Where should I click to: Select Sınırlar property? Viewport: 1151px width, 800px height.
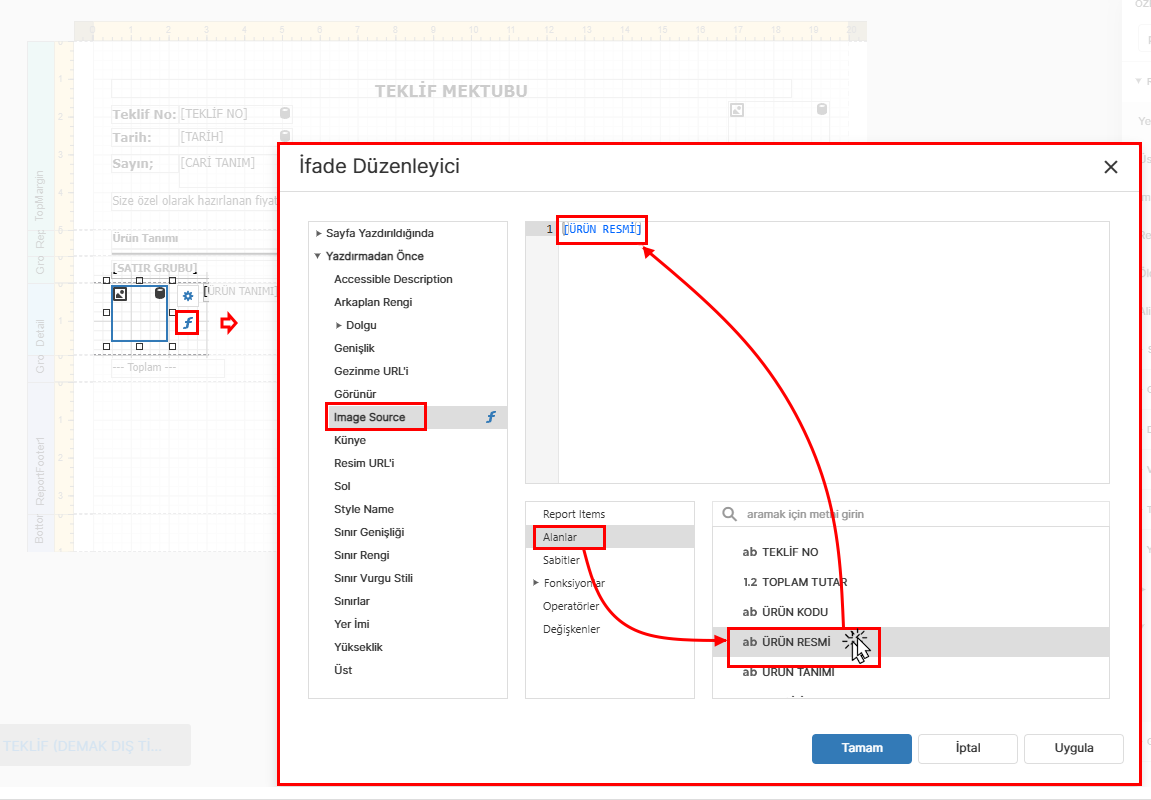(x=352, y=601)
